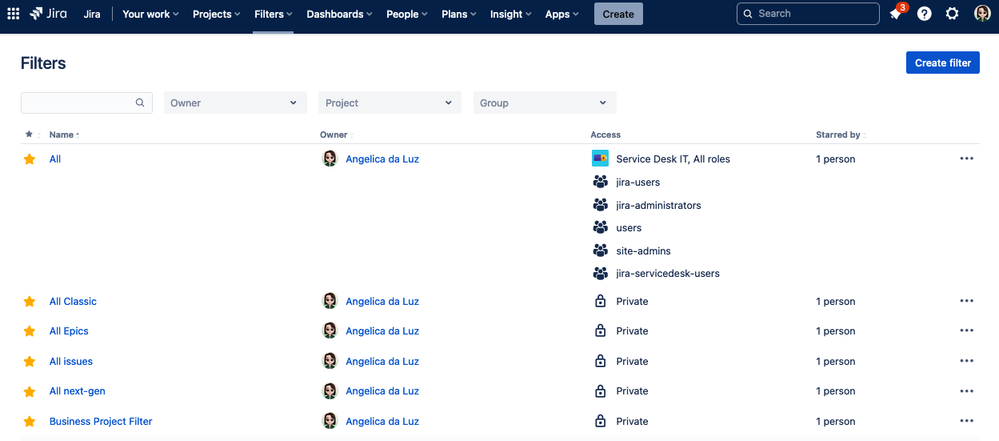The image size is (999, 441).
Task: Click the filter search input field
Action: click(x=87, y=103)
